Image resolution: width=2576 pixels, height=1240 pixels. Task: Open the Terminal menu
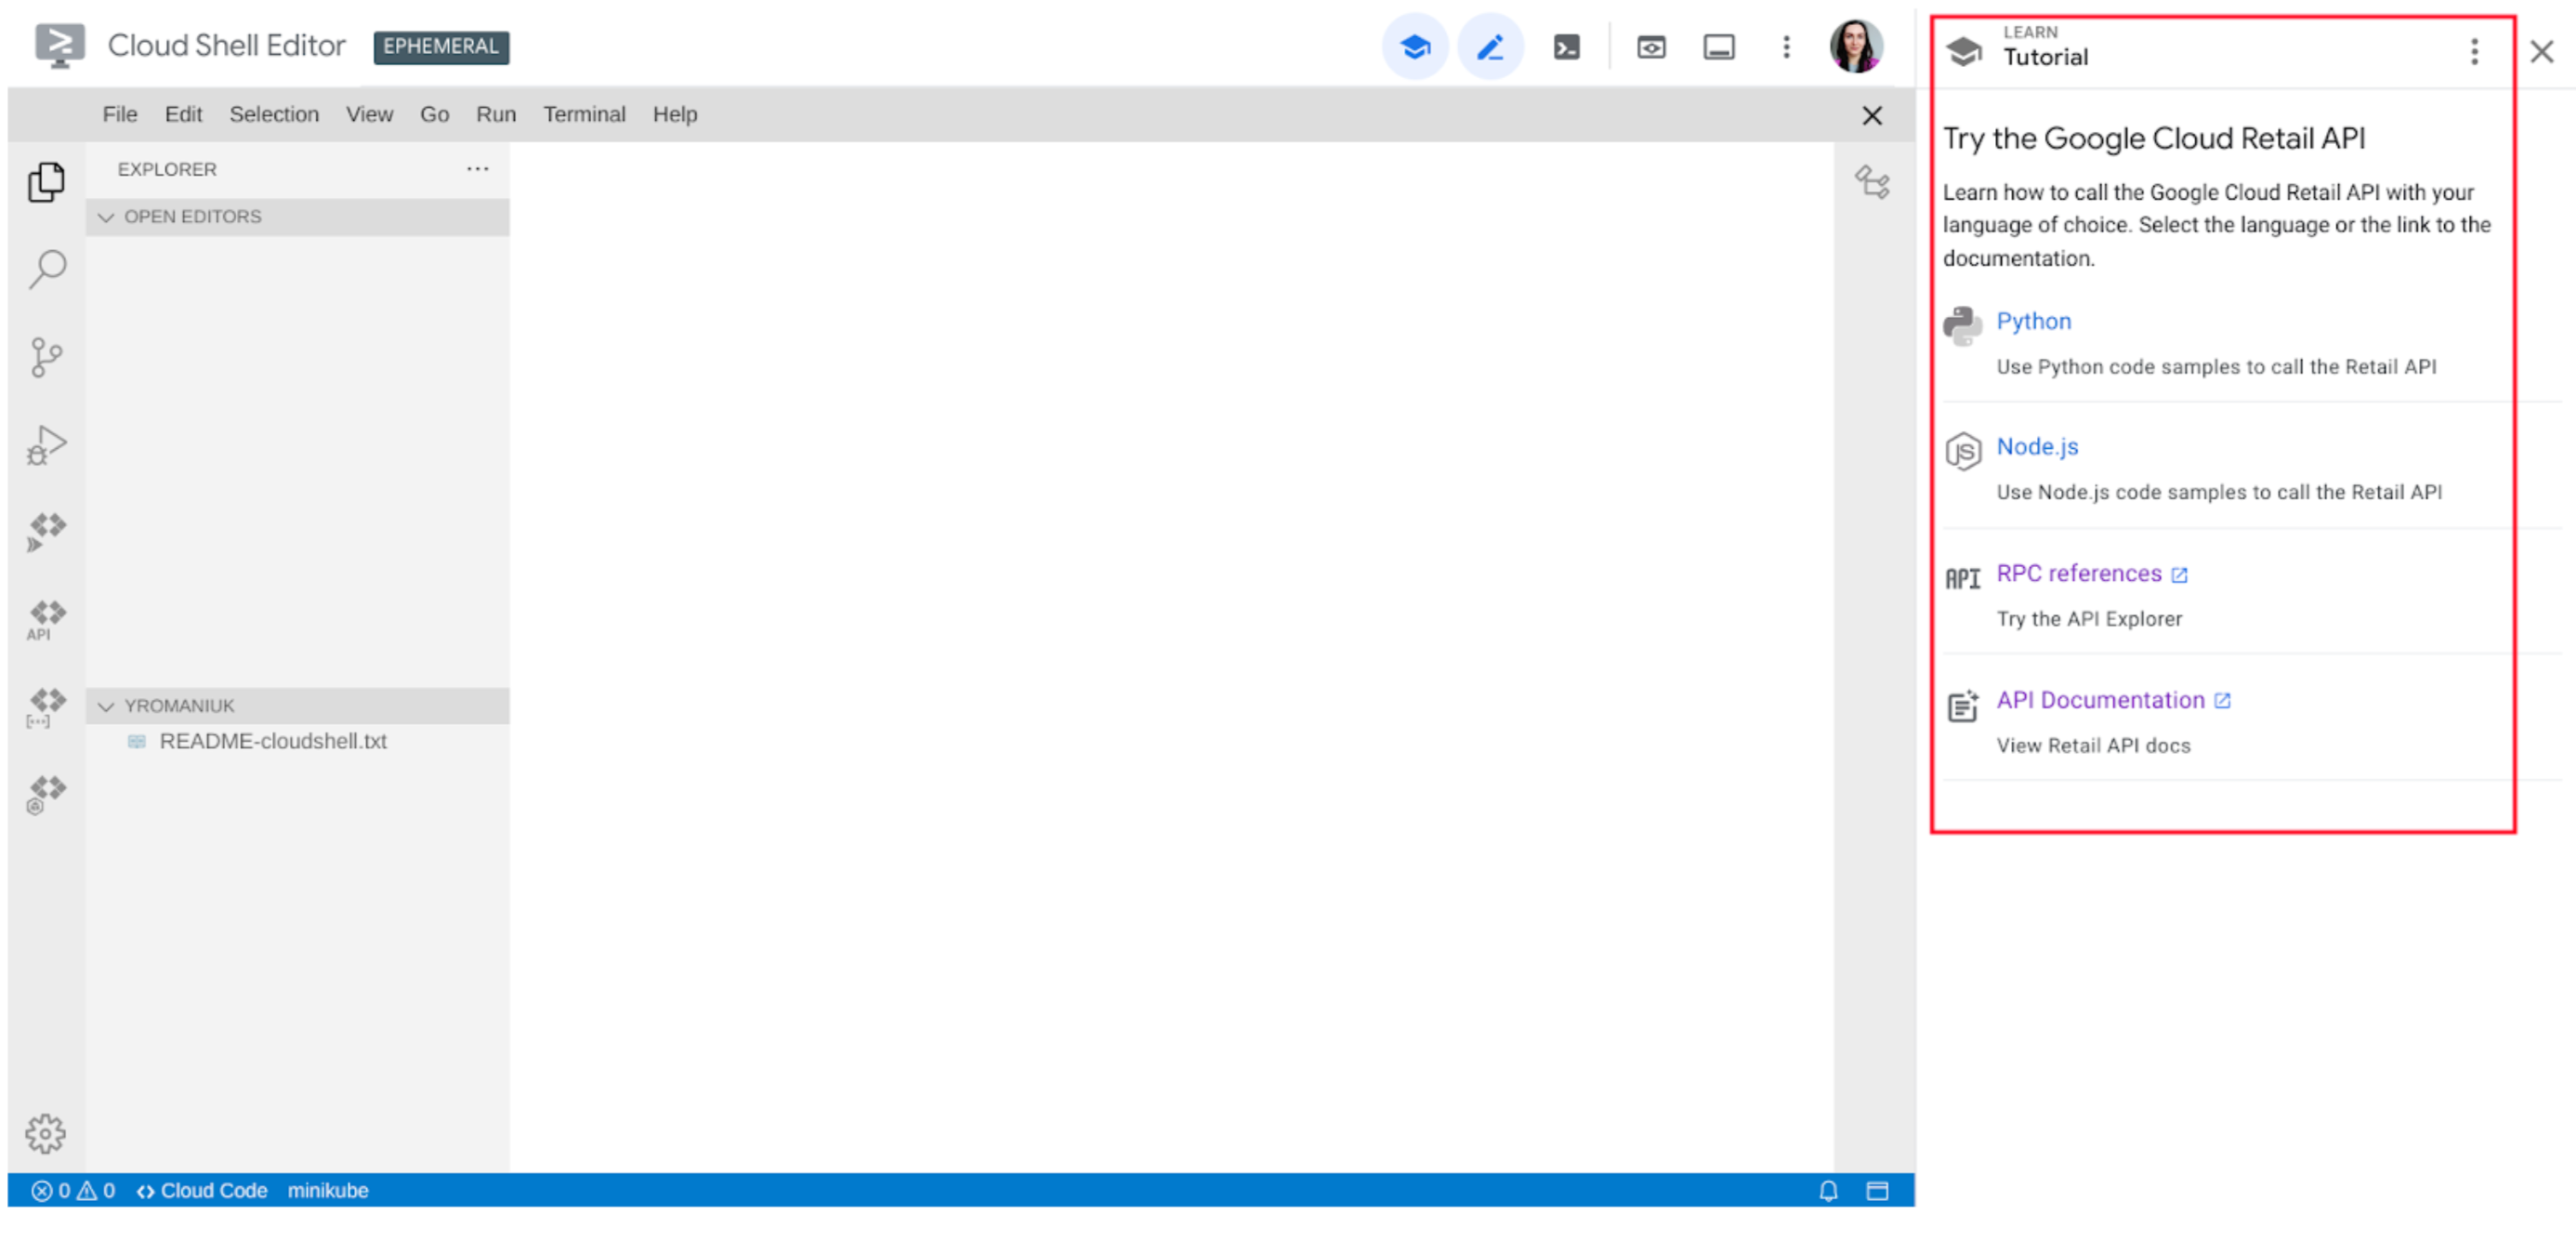click(x=584, y=114)
